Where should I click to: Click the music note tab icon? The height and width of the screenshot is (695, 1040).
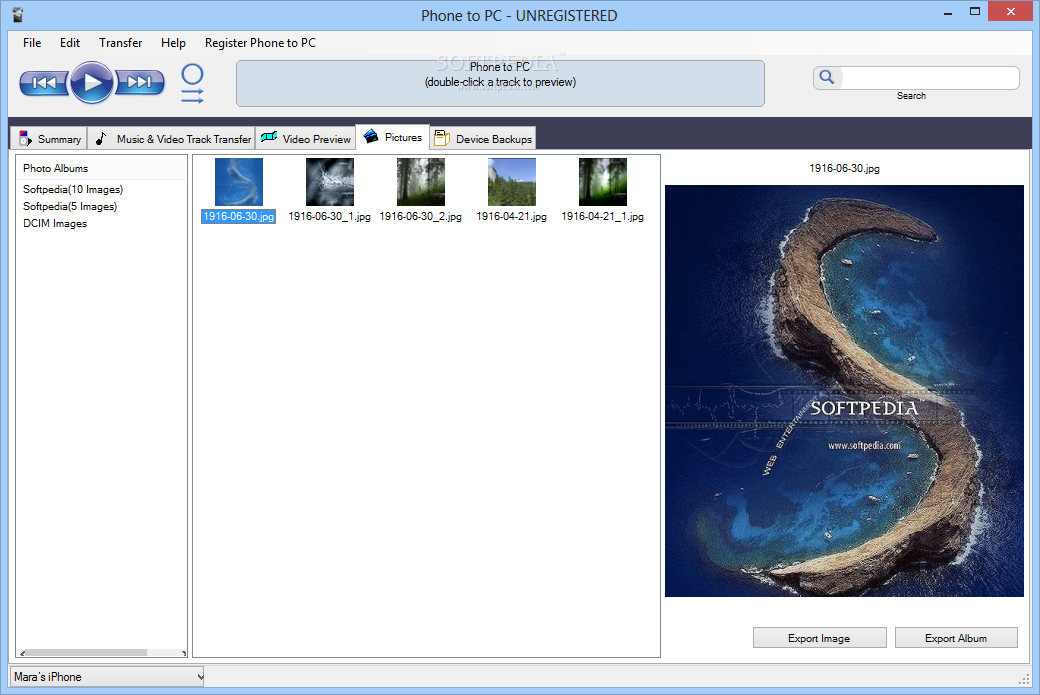pyautogui.click(x=101, y=139)
